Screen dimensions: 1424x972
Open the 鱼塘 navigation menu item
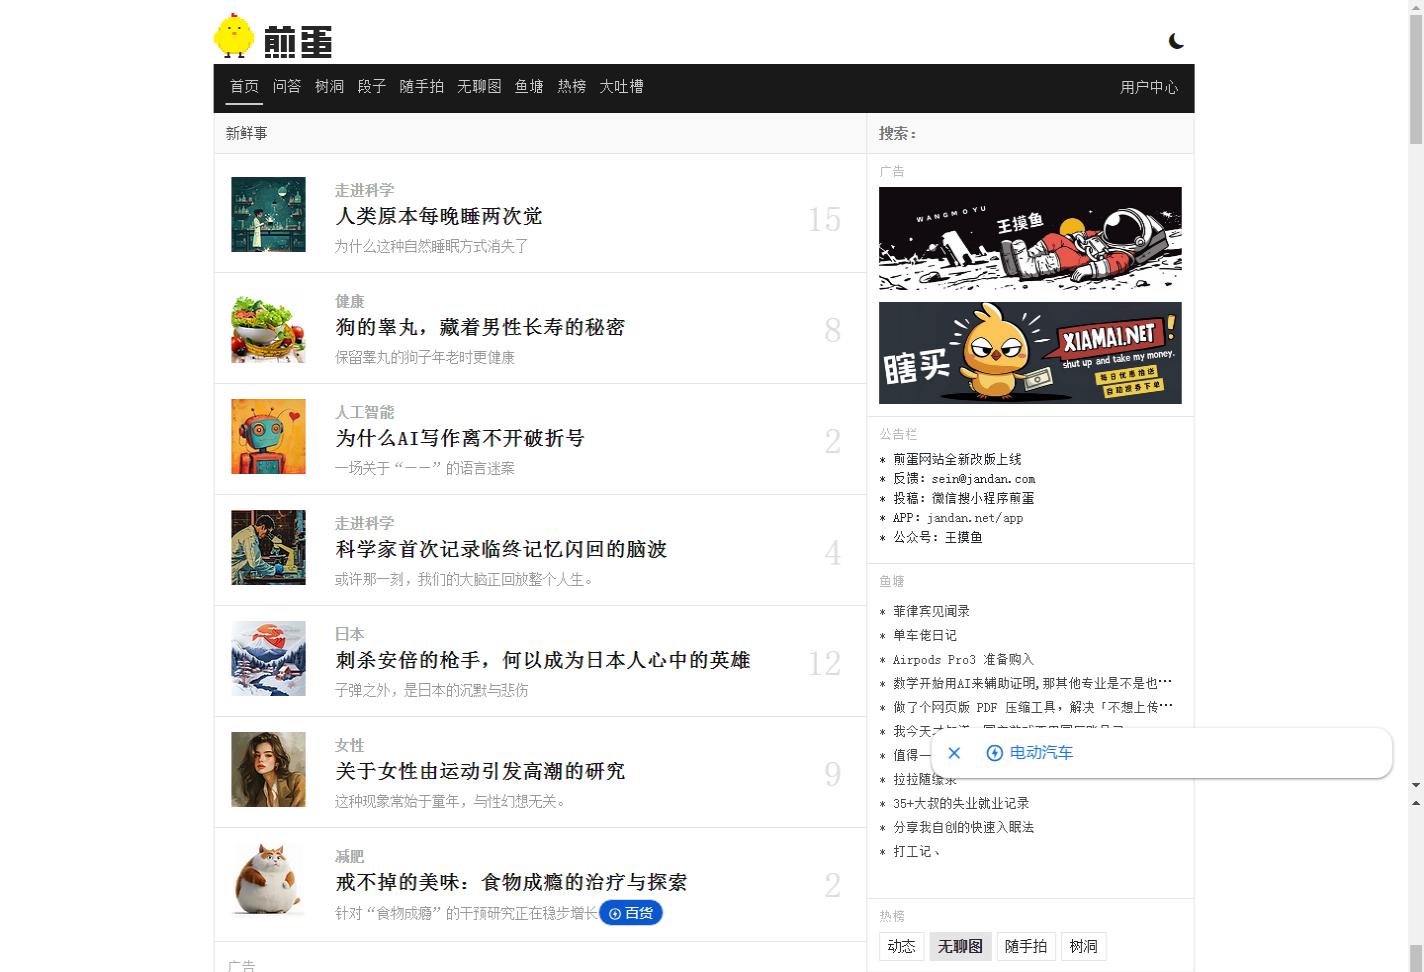528,87
